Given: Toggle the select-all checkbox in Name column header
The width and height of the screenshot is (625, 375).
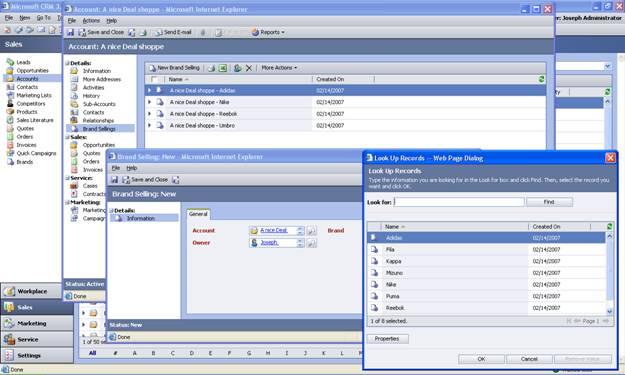Looking at the screenshot, I should pos(154,80).
